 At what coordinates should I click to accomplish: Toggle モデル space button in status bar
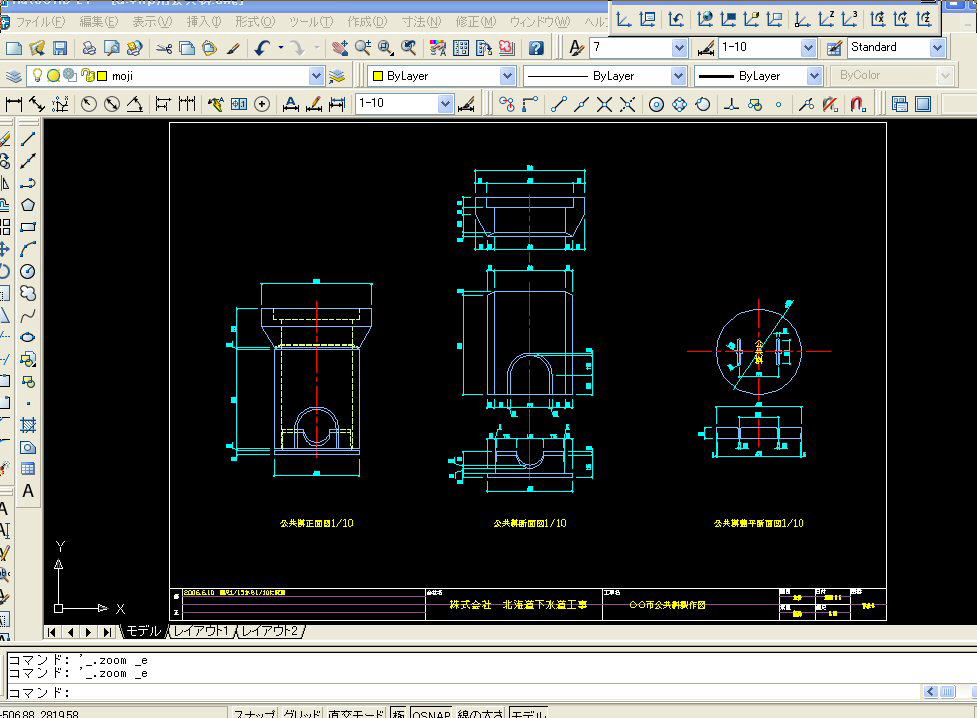click(x=528, y=713)
